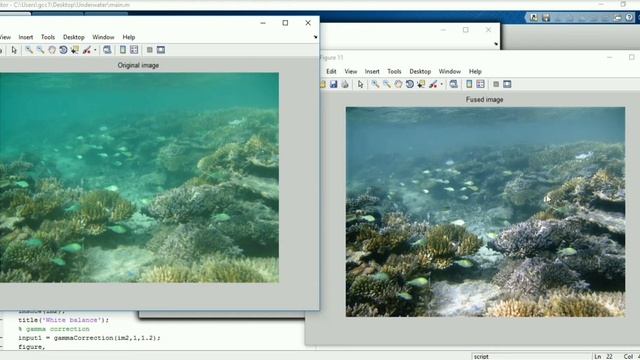
Task: Click 'Original image' title text
Action: 138,65
